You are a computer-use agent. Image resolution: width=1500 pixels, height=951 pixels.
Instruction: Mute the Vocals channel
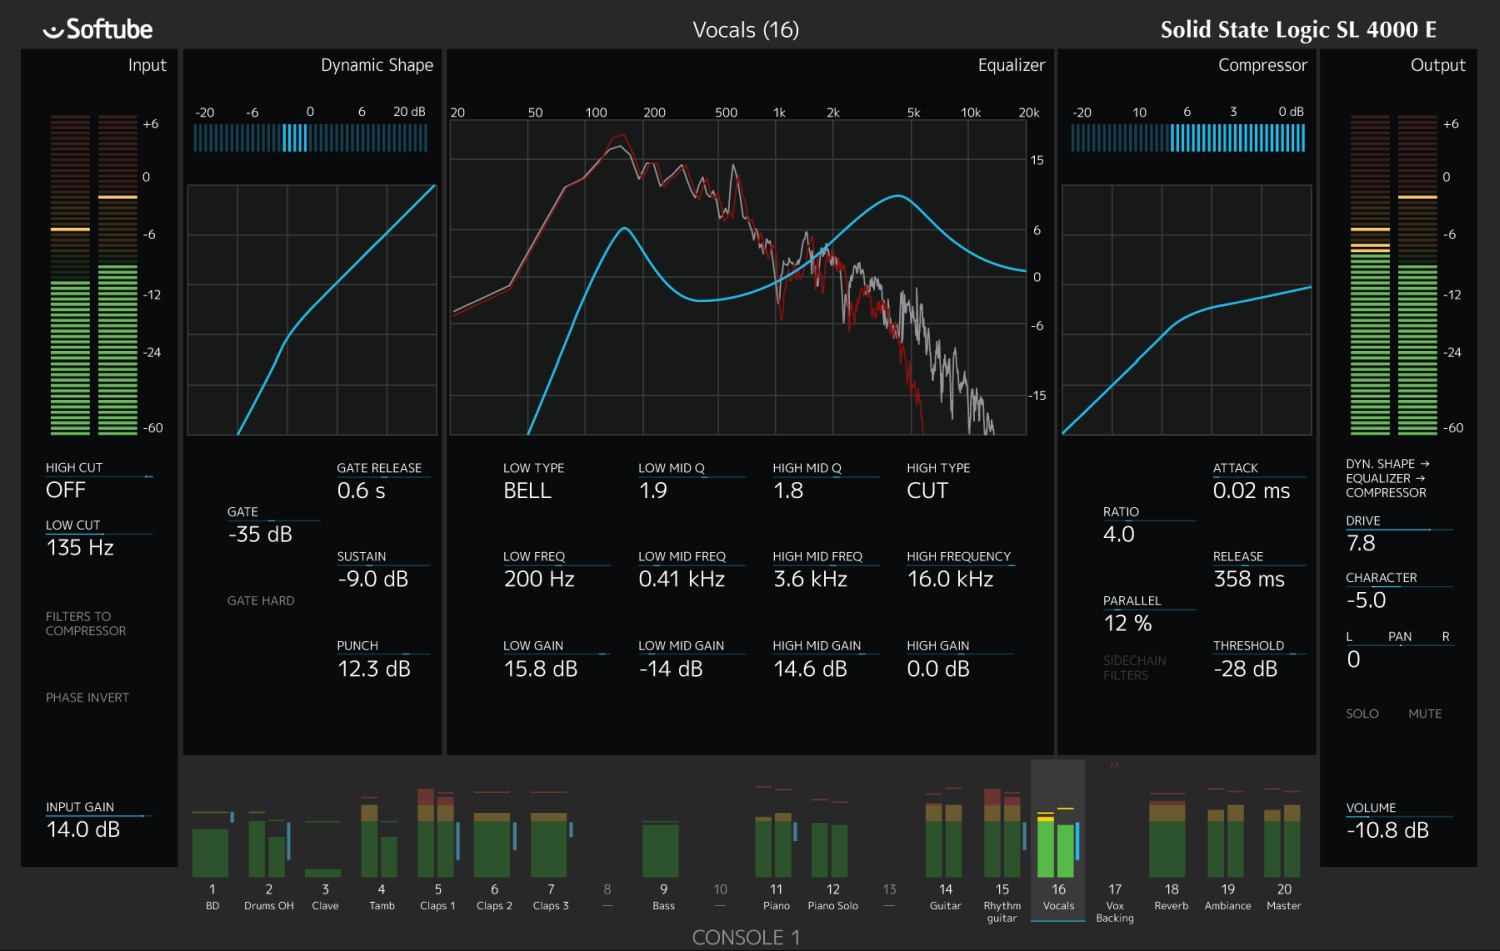click(x=1425, y=714)
